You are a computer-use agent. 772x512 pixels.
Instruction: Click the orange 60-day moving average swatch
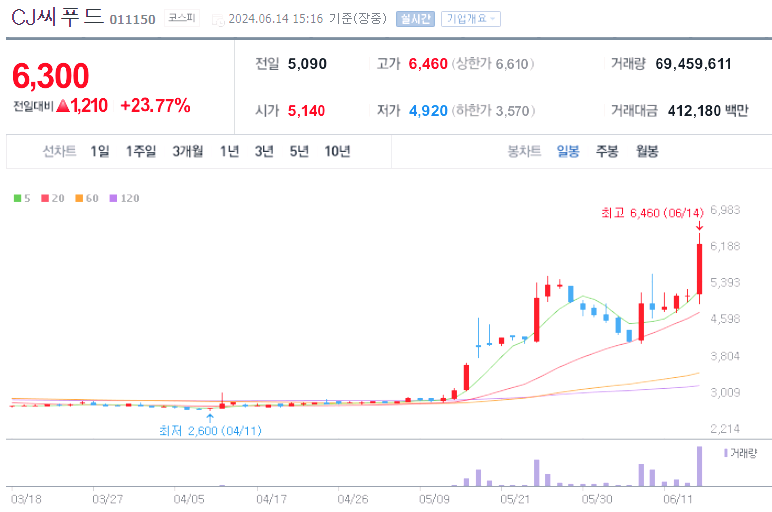pyautogui.click(x=79, y=198)
